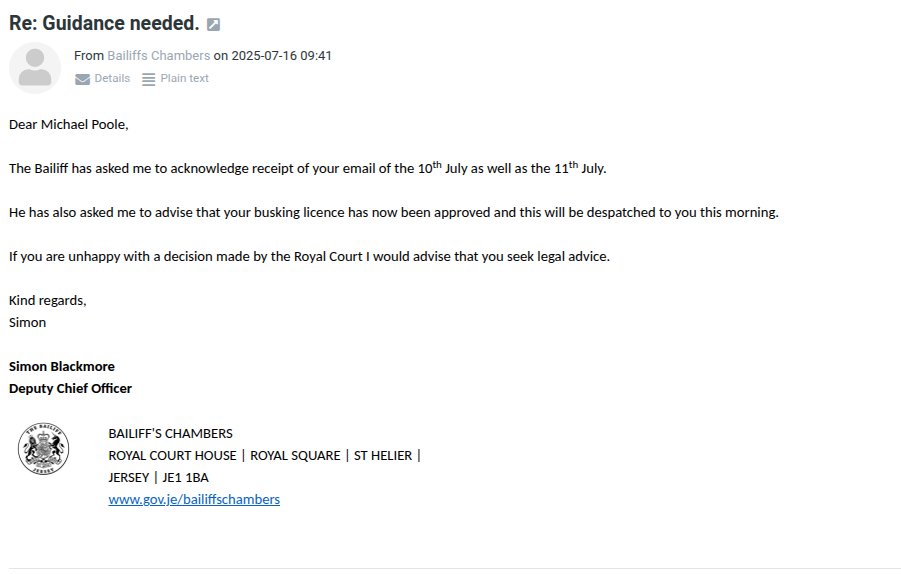Click the Bailiff of Jersey crest logo
The image size is (901, 574).
point(43,448)
